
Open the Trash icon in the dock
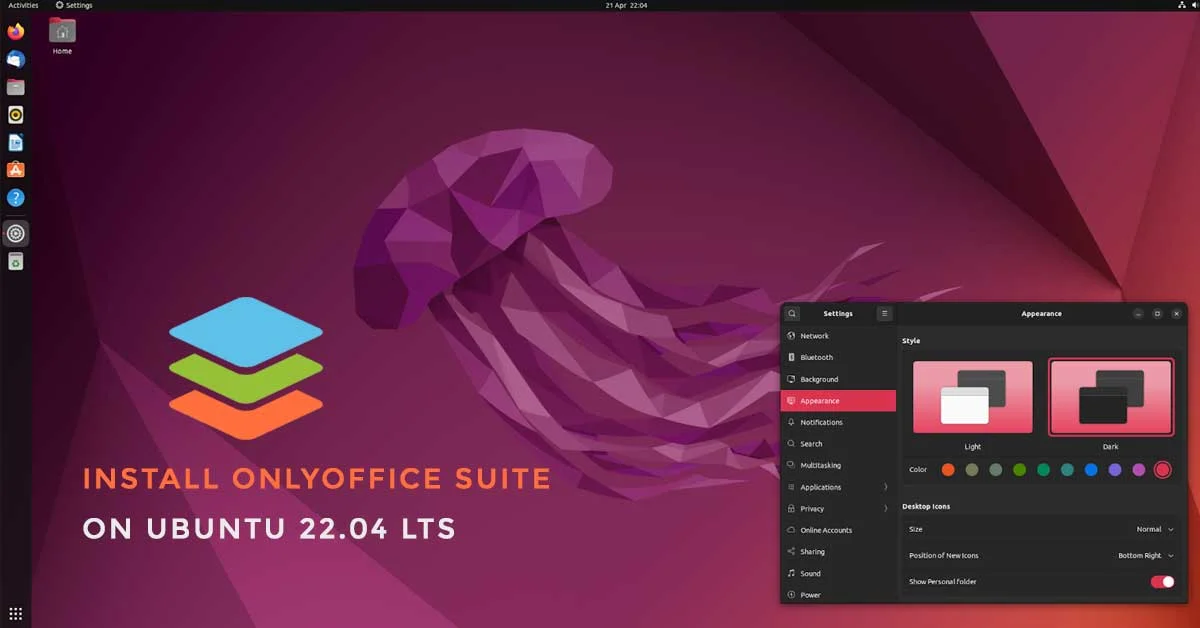[x=15, y=262]
